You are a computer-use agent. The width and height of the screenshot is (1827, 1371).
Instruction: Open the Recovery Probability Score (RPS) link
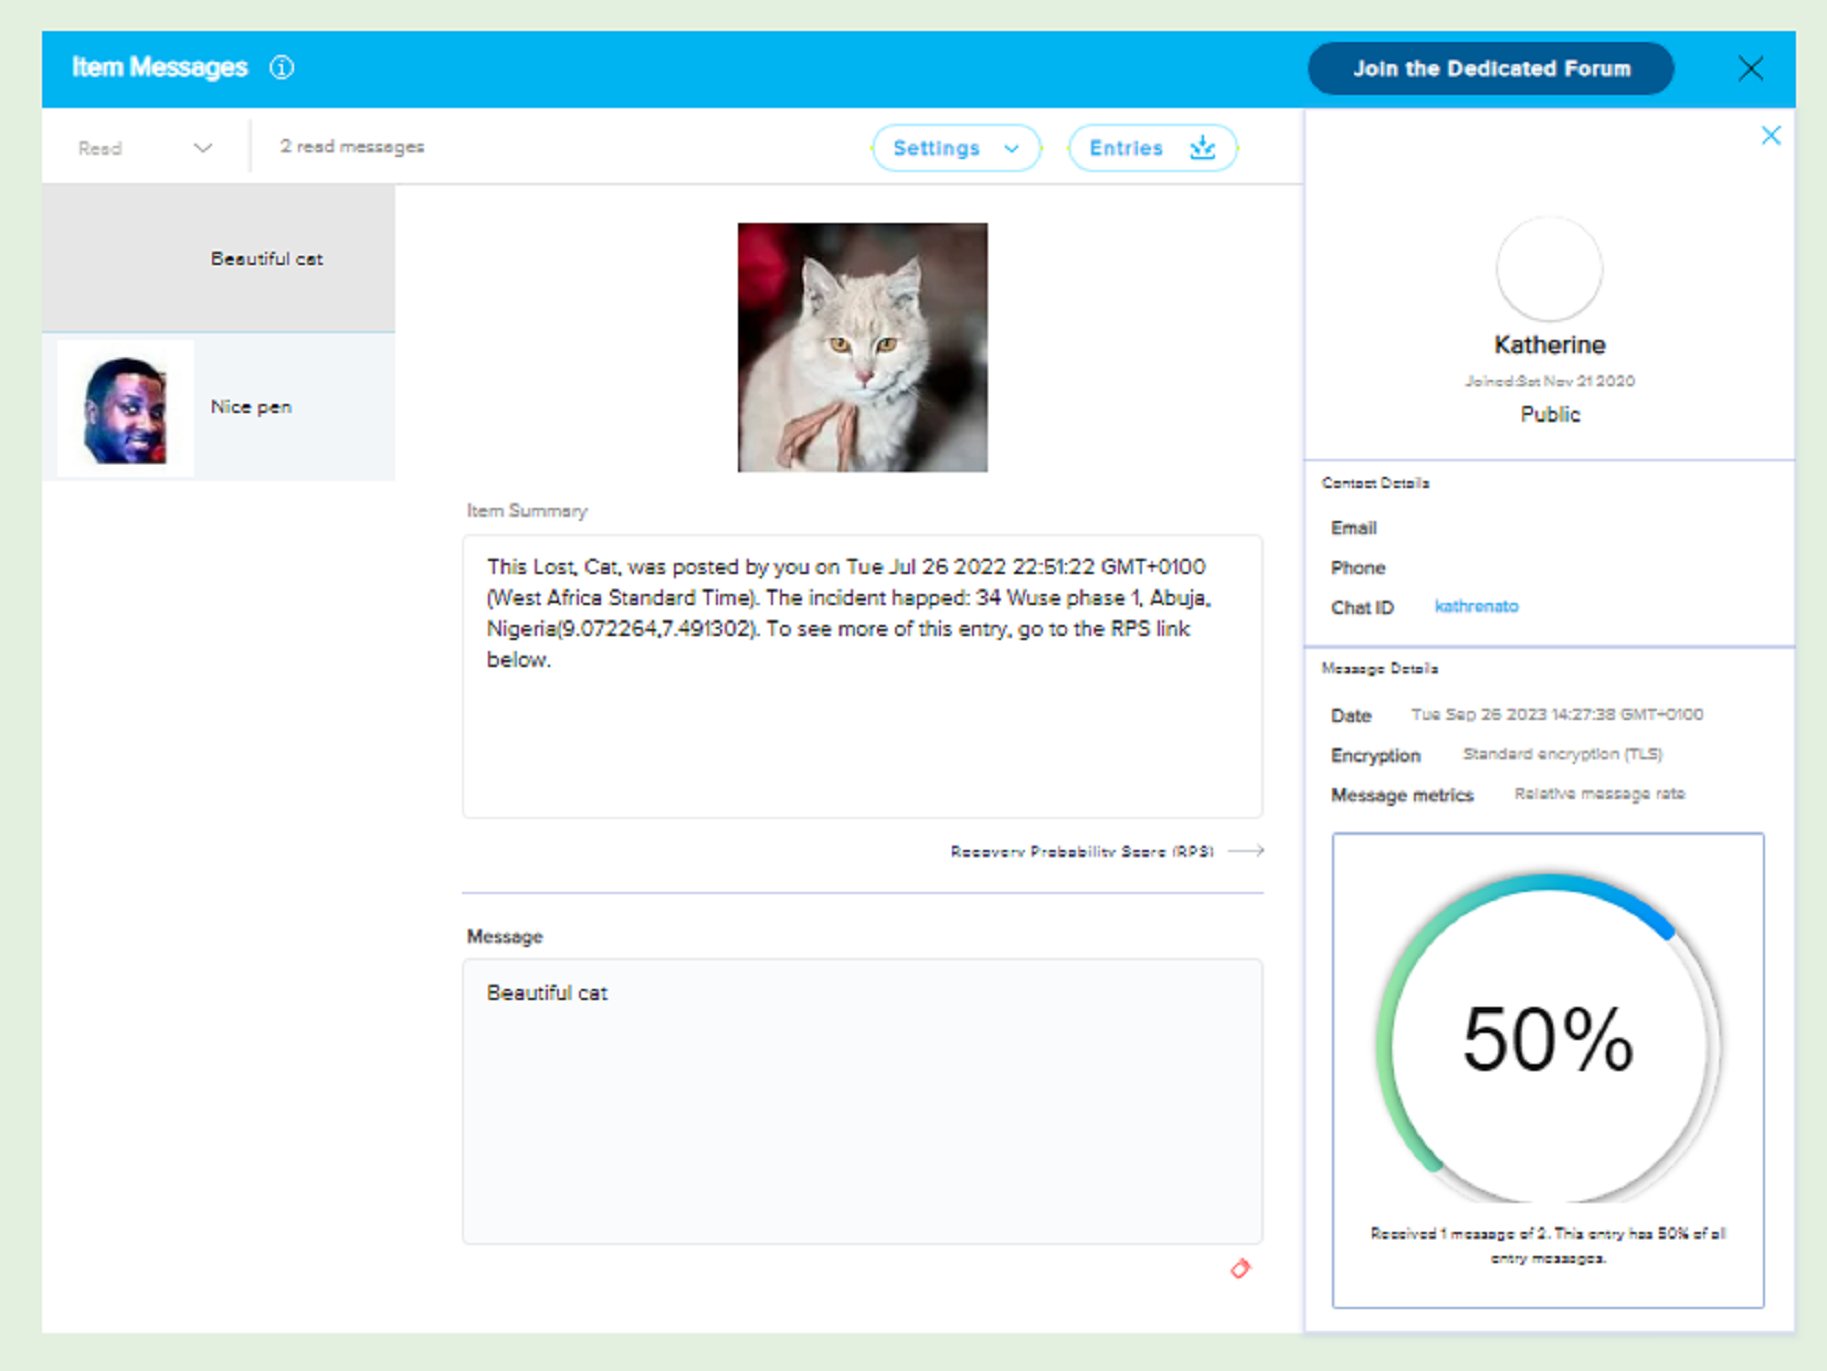[x=1081, y=851]
